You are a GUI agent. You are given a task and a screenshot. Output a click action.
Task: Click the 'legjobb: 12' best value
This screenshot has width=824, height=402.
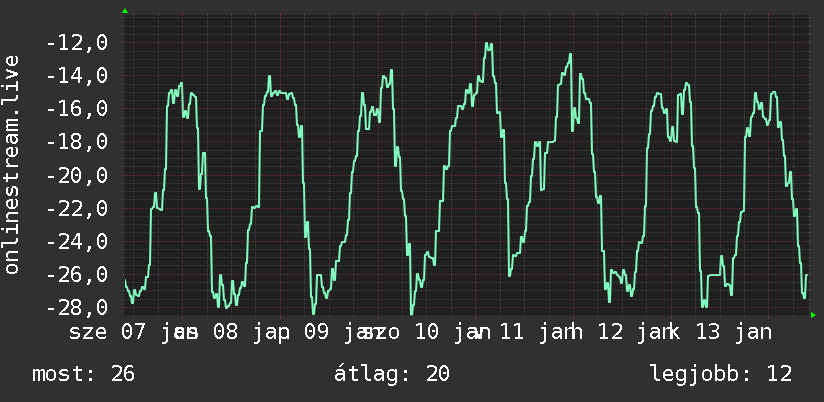(x=721, y=375)
